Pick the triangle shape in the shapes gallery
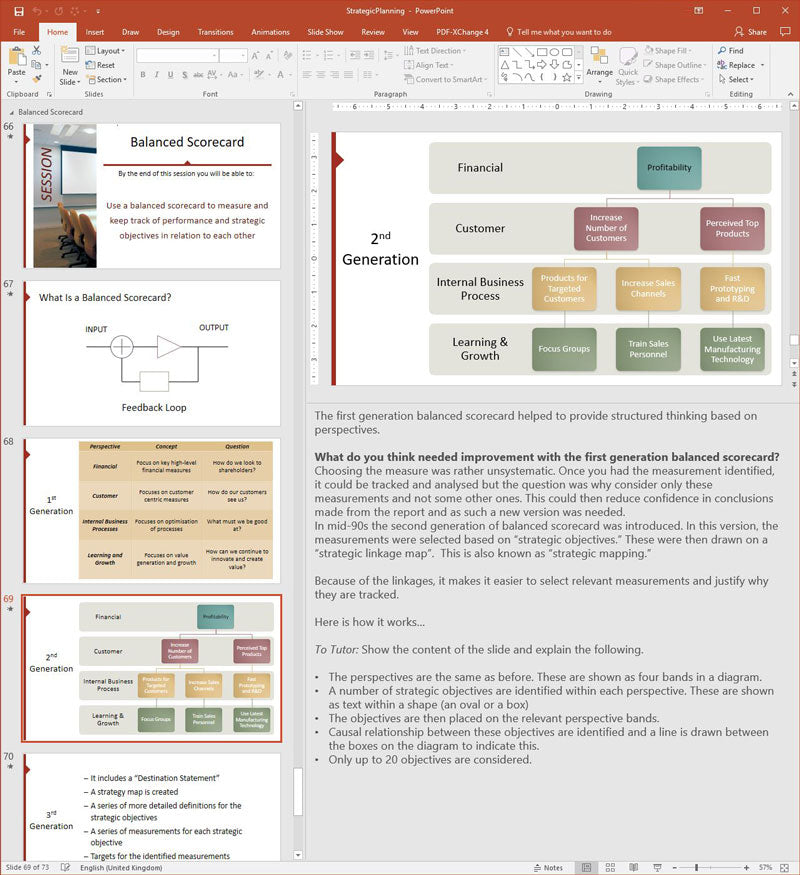 [504, 65]
